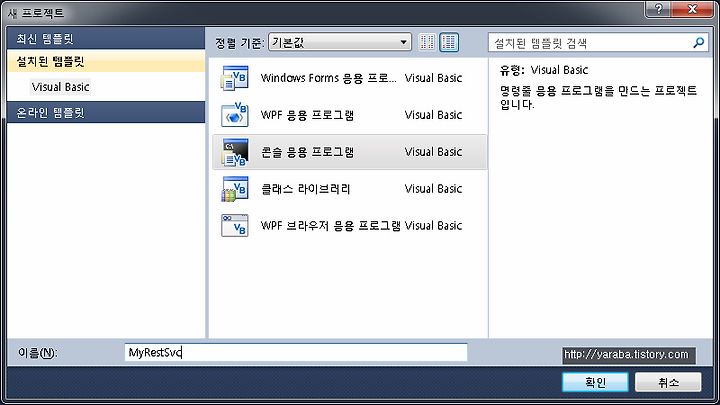720x405 pixels.
Task: Switch to medium icons list view
Action: pyautogui.click(x=449, y=42)
